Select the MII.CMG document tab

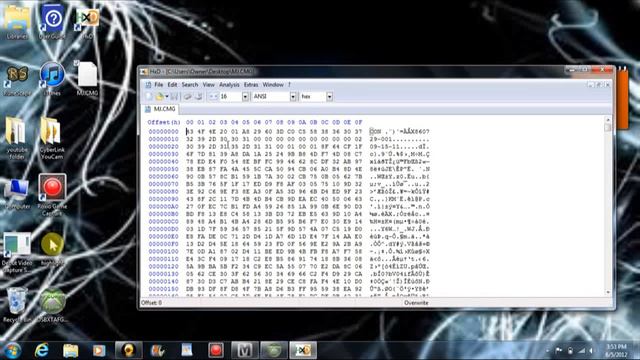click(161, 109)
